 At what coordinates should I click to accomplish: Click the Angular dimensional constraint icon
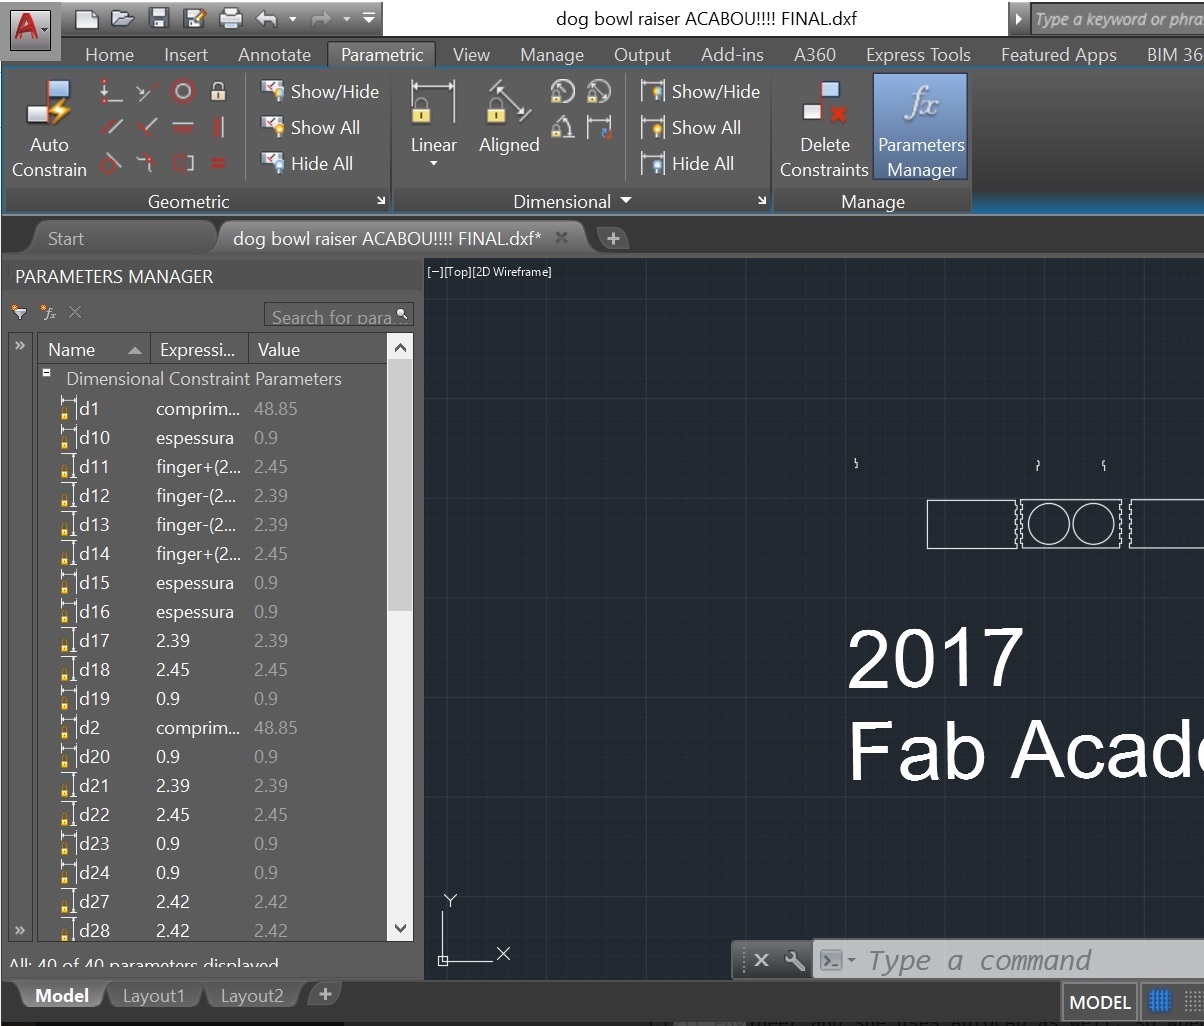(x=562, y=127)
